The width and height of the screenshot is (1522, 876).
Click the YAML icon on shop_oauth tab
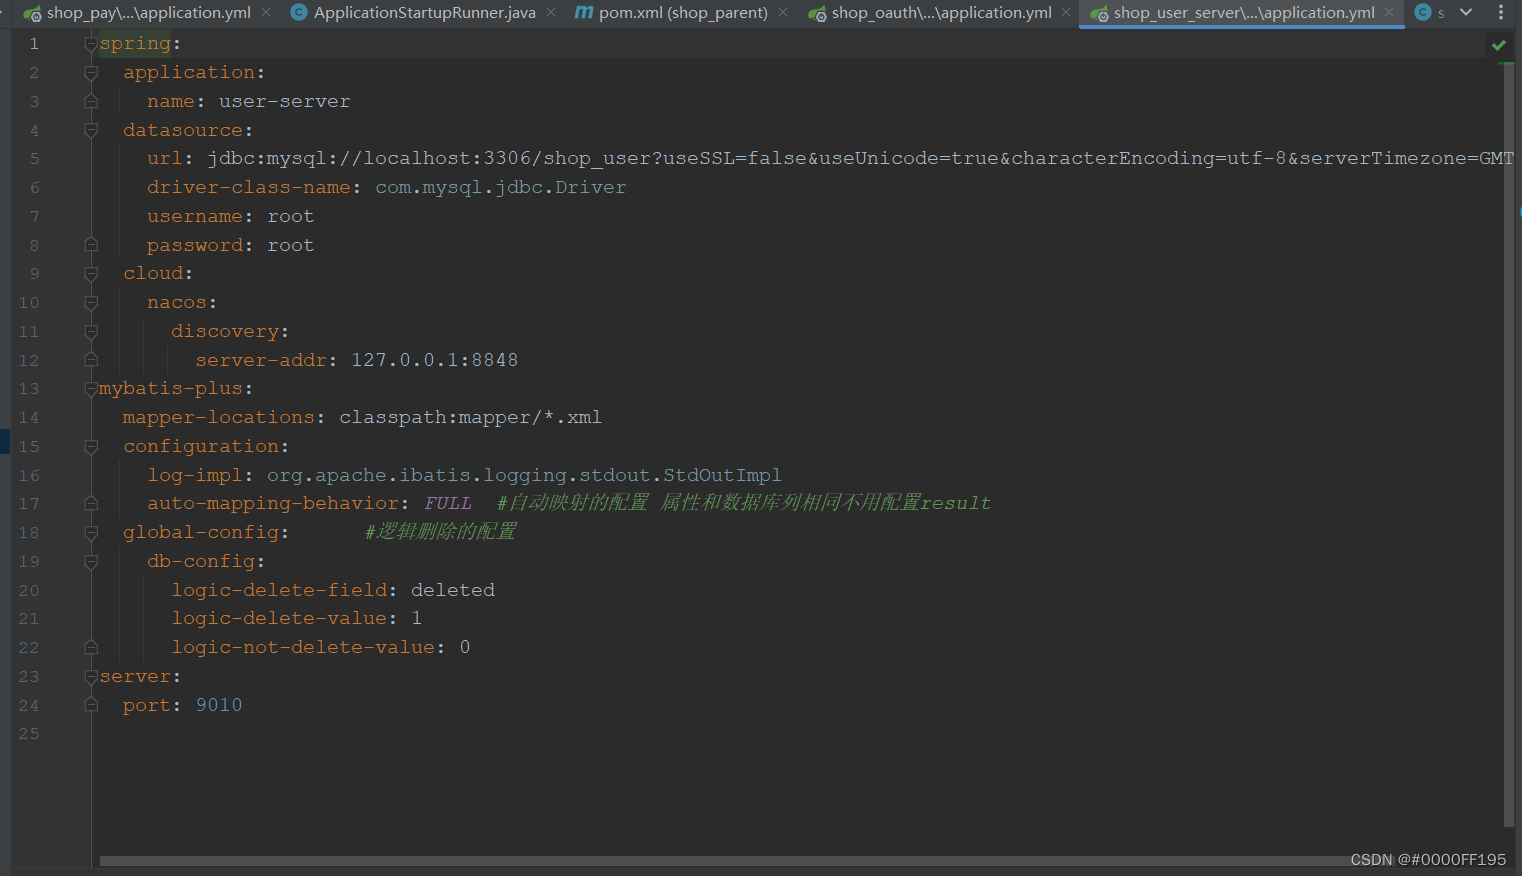coord(819,13)
